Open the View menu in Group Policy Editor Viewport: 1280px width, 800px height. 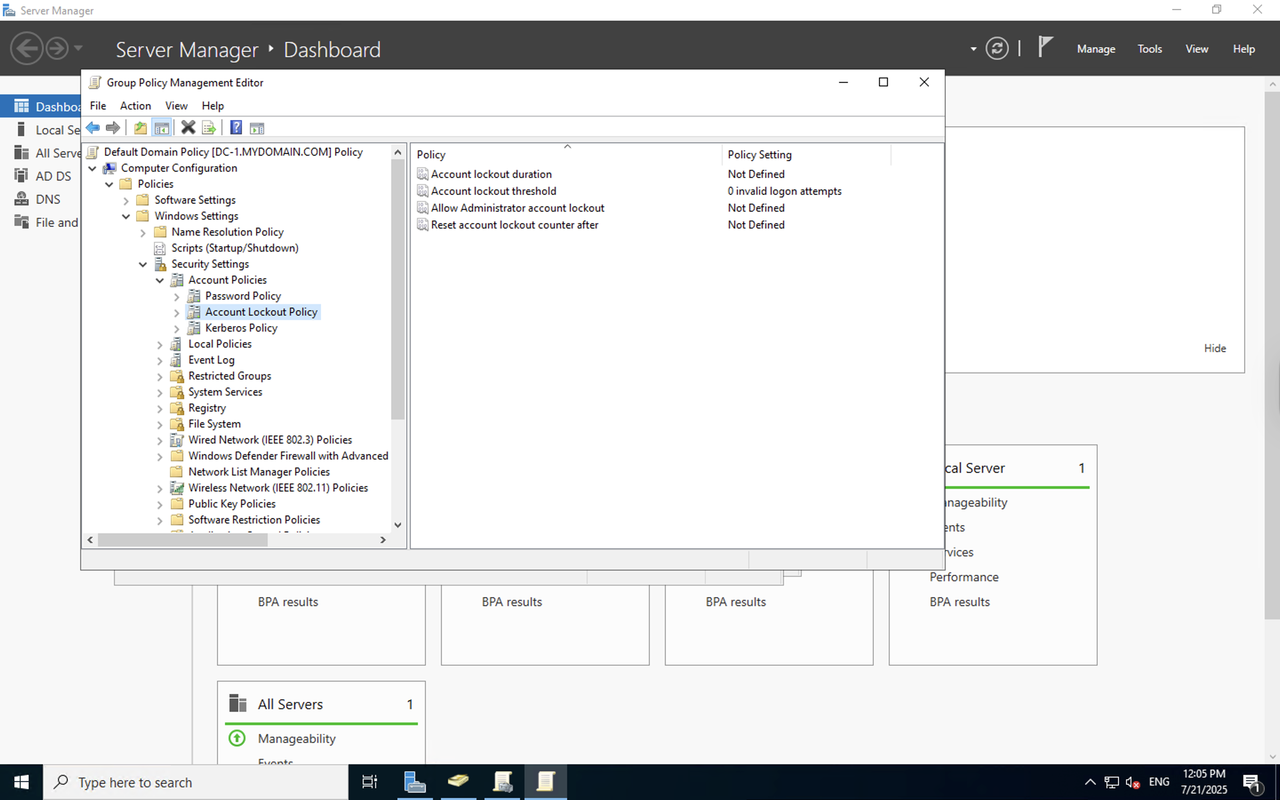(177, 105)
